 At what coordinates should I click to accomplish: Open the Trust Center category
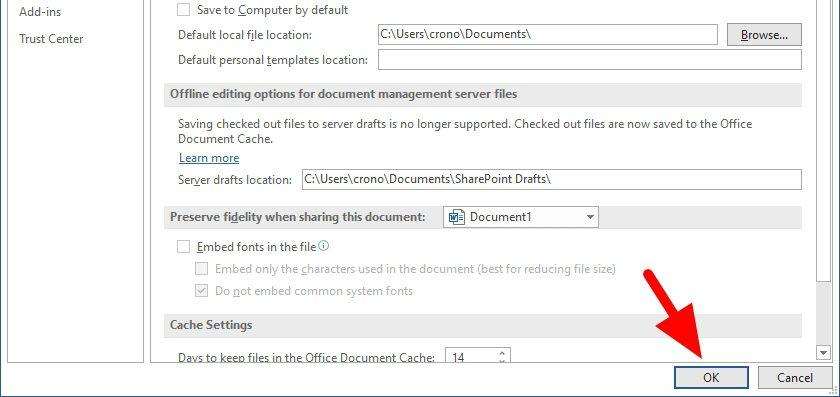pos(51,39)
